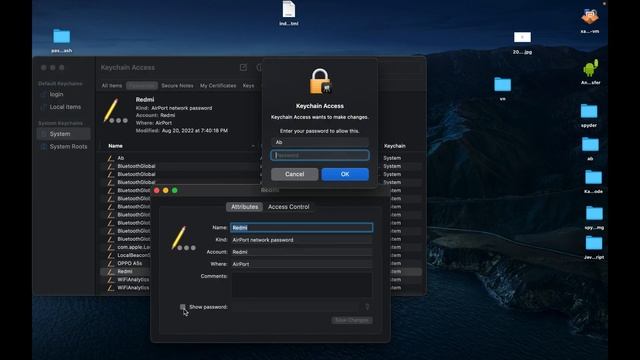The image size is (640, 360).
Task: Select the 'Redmi' row in the list
Action: [125, 271]
